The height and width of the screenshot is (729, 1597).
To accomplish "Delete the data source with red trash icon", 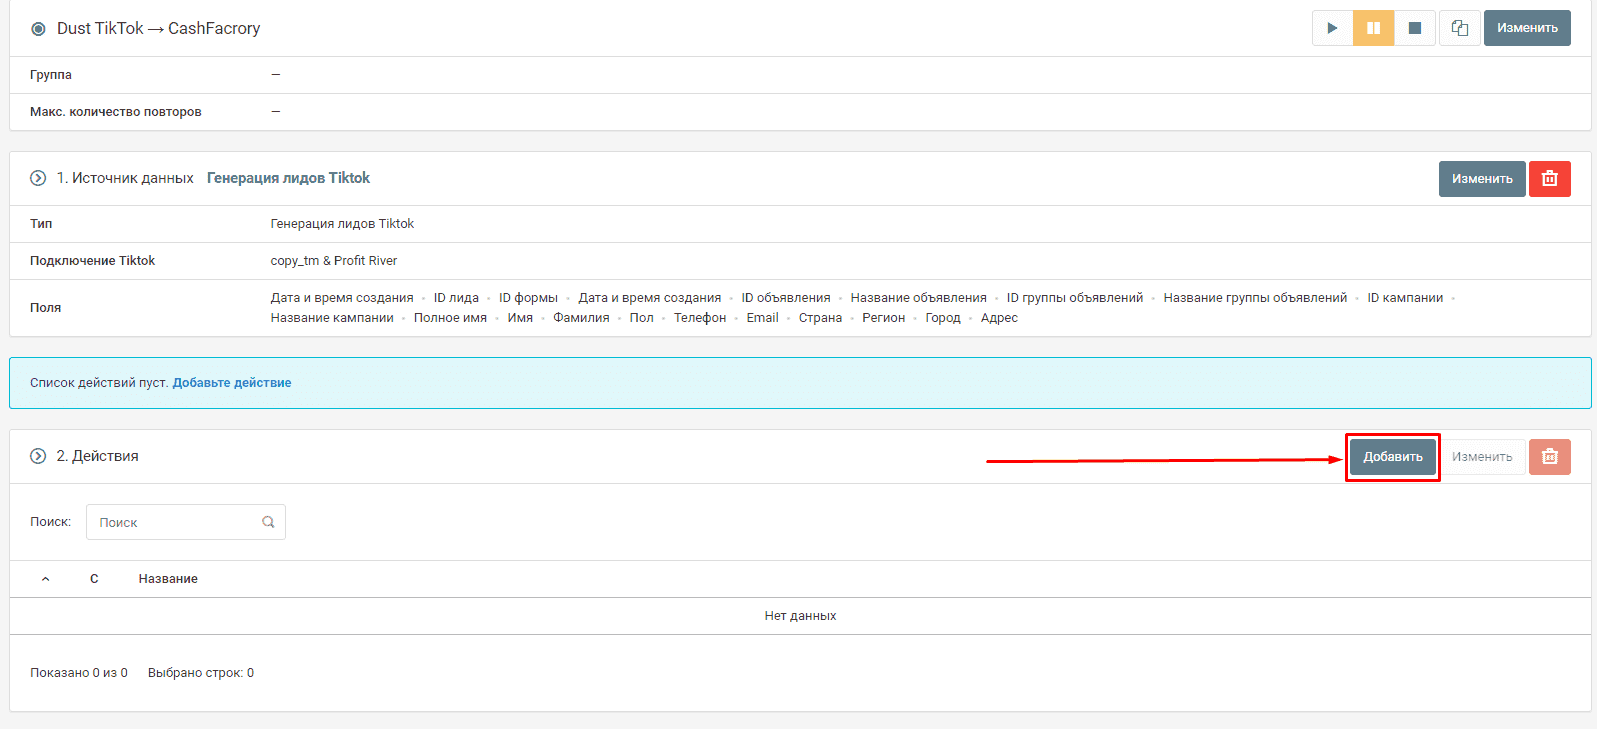I will pyautogui.click(x=1549, y=179).
